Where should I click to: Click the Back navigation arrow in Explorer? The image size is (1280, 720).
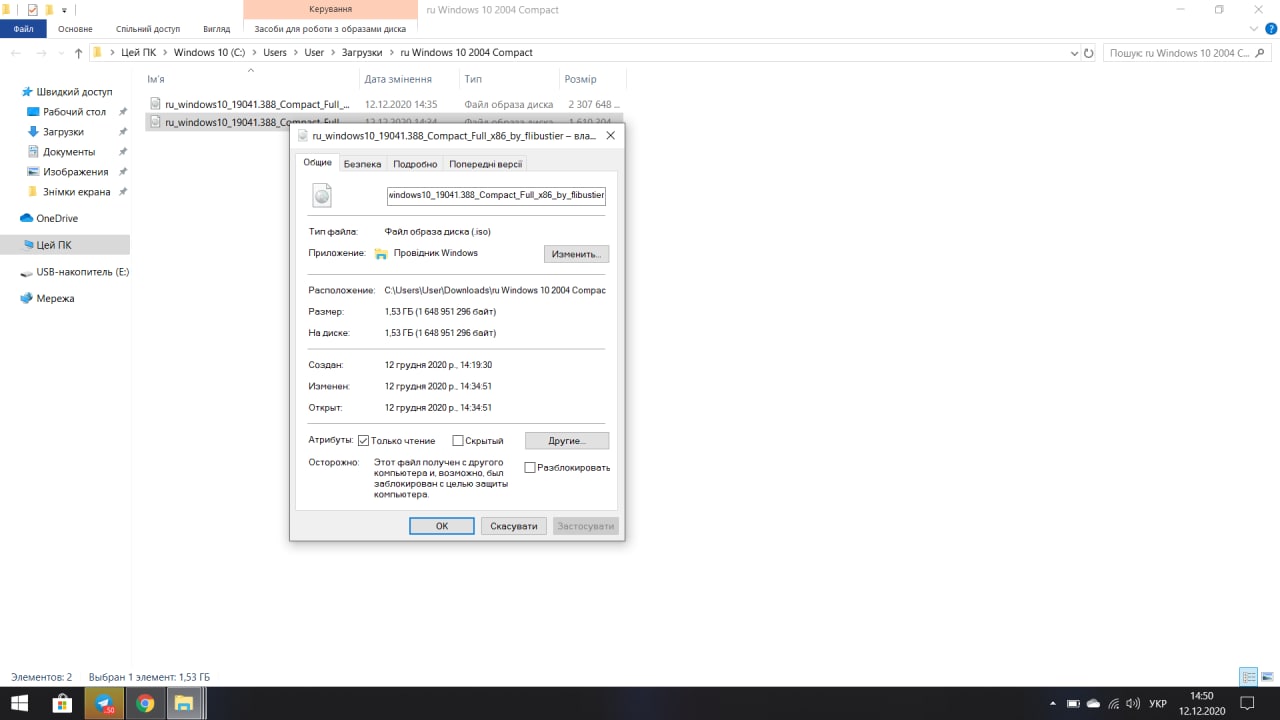click(16, 53)
